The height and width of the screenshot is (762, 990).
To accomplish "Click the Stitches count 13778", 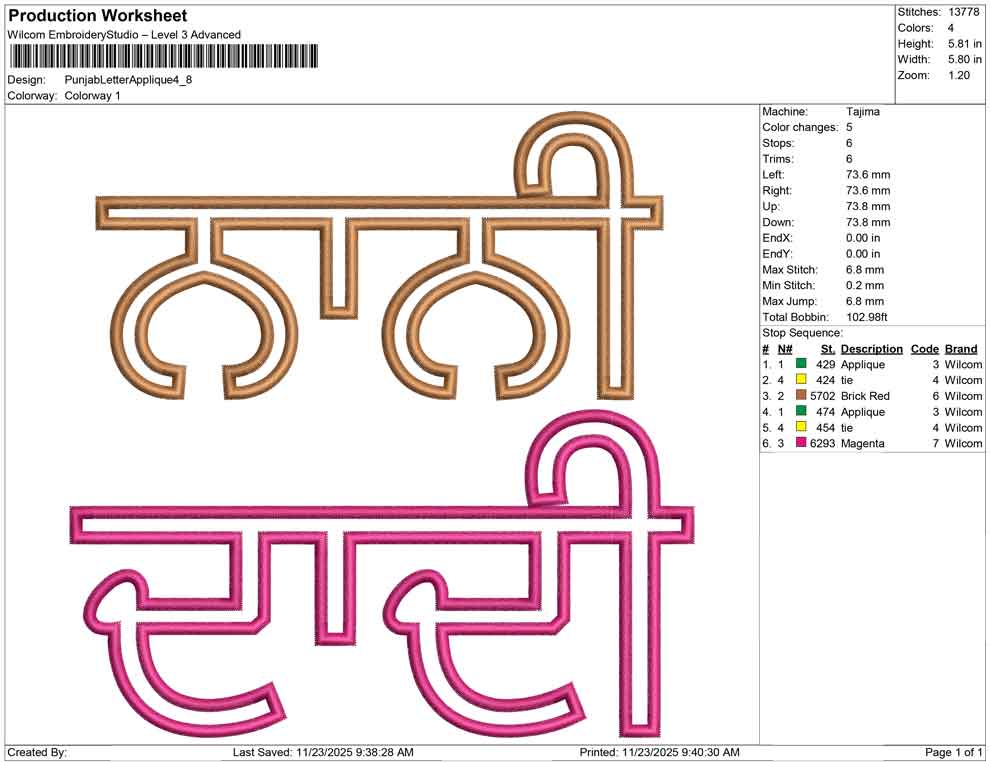I will tap(965, 11).
